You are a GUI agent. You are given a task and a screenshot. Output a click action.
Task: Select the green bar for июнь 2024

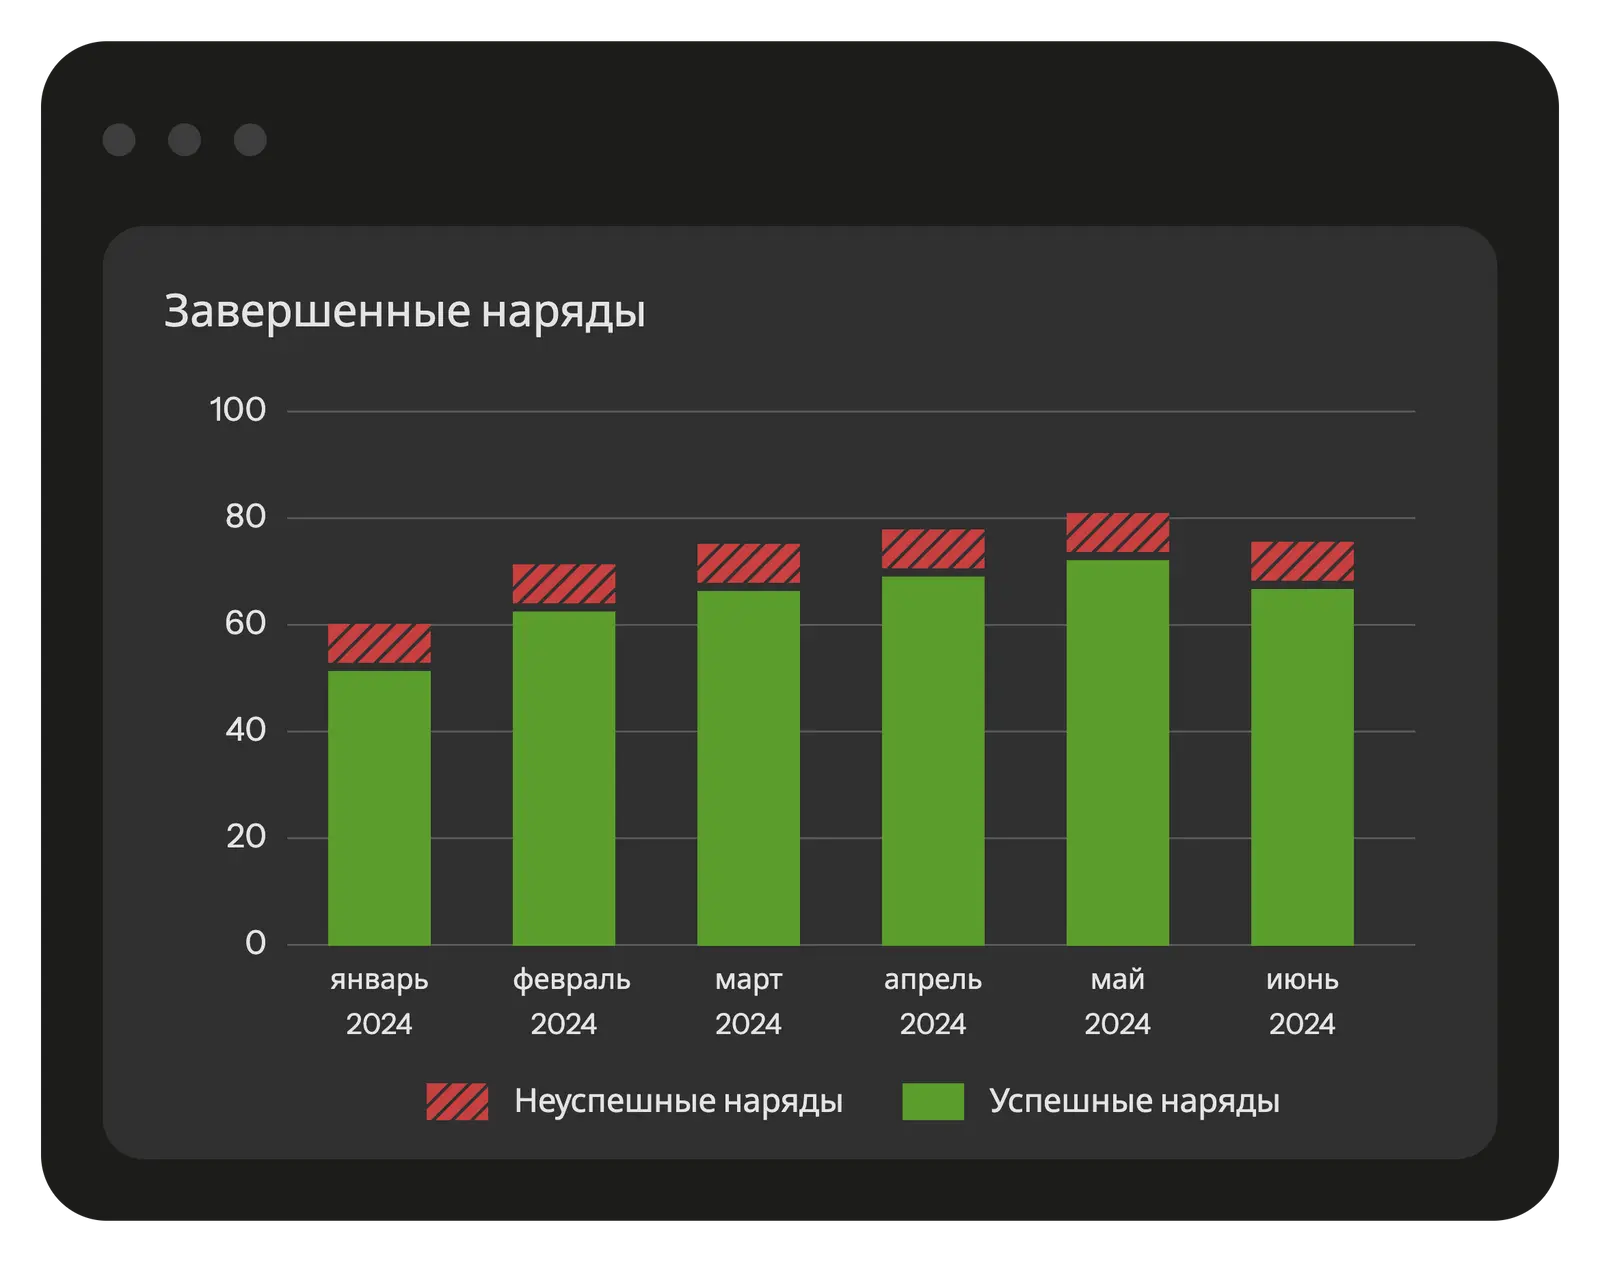[1302, 766]
